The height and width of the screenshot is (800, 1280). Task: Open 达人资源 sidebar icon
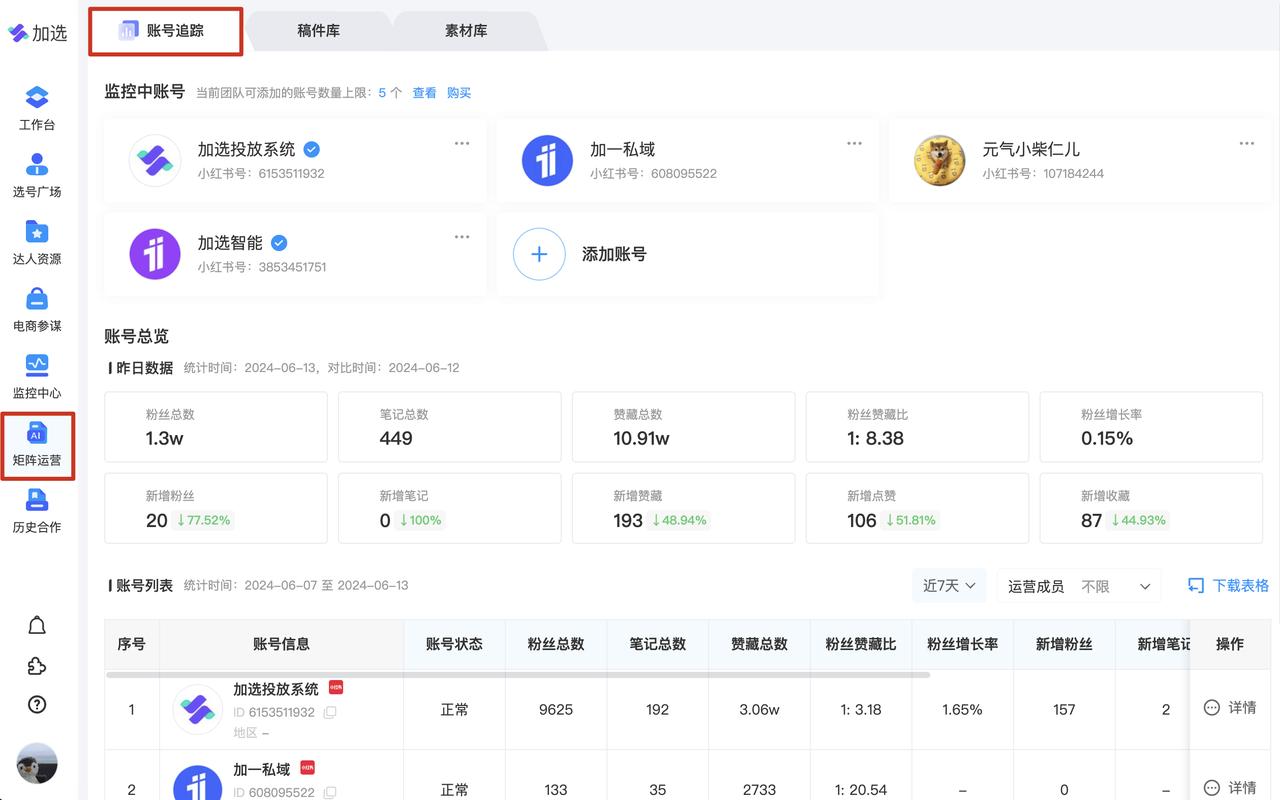pos(37,243)
